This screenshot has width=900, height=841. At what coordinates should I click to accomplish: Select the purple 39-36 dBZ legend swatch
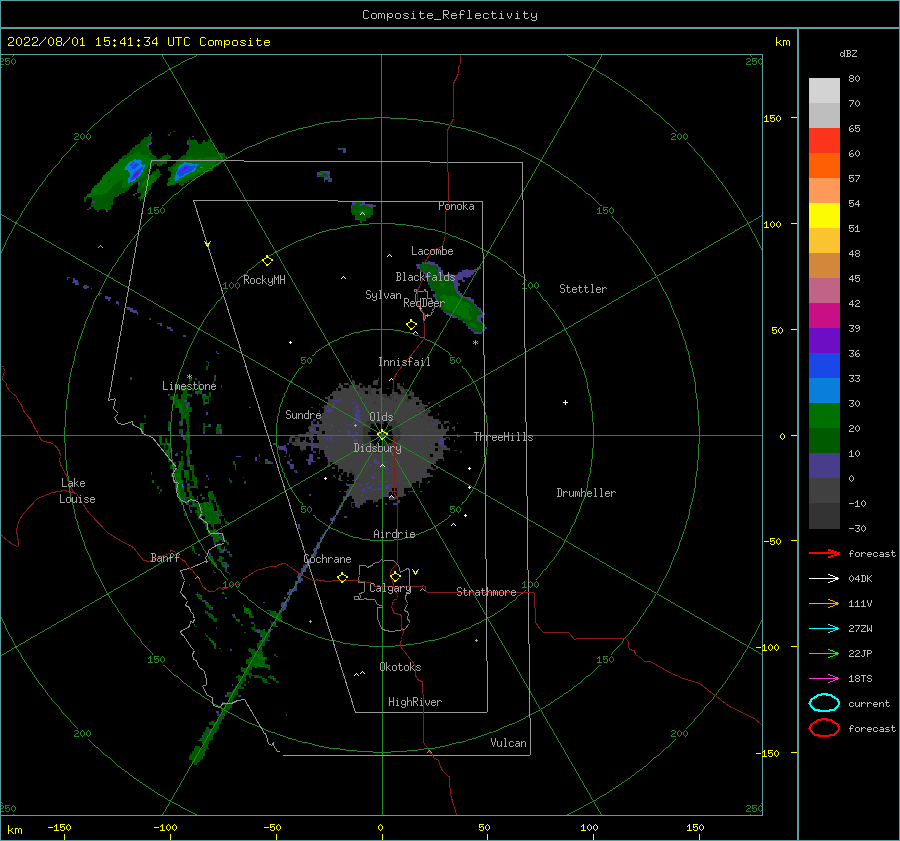[x=824, y=341]
